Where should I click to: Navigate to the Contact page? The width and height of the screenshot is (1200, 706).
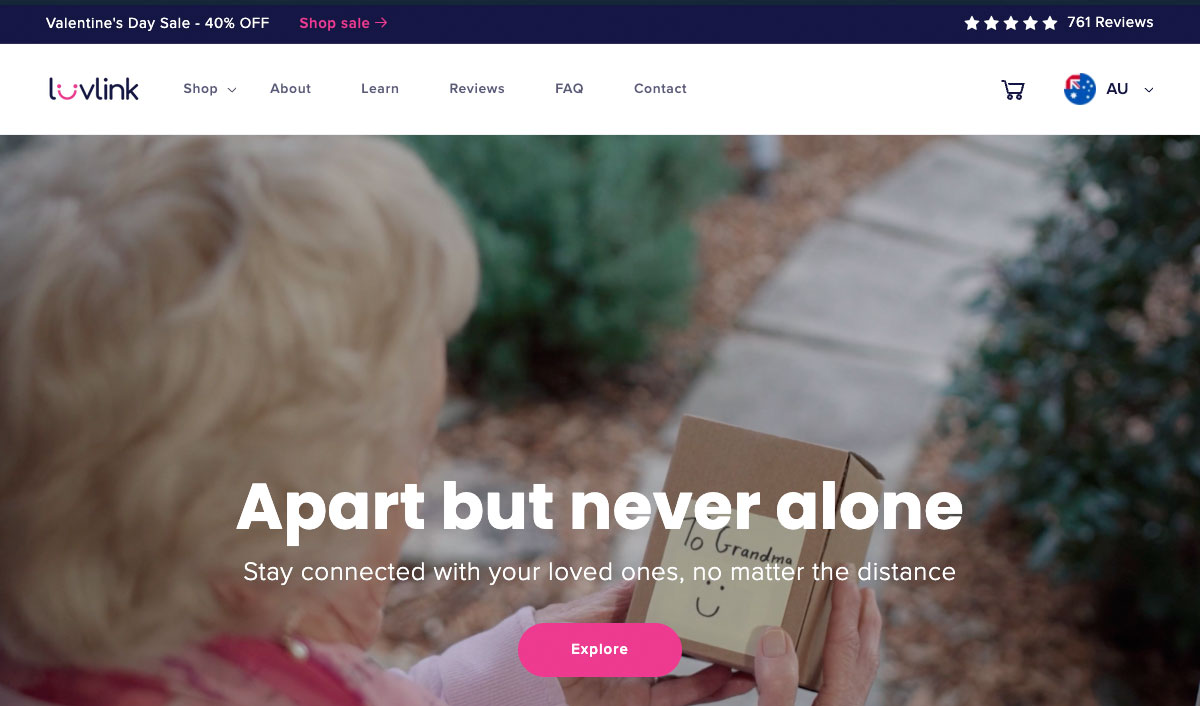660,89
